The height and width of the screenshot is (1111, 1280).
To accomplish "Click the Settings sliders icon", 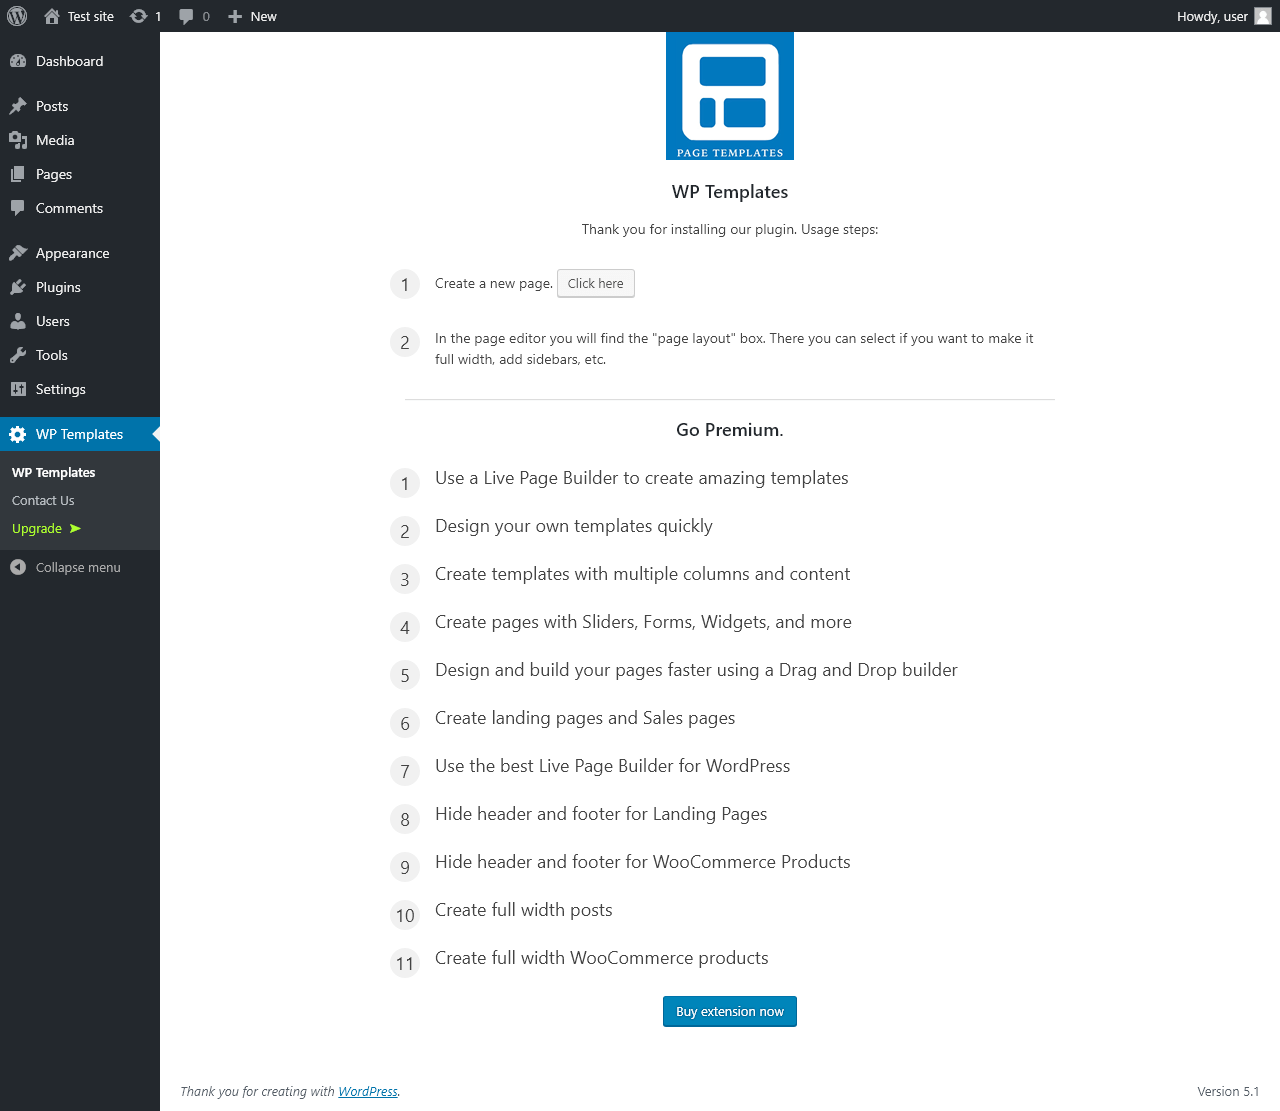I will tap(18, 389).
